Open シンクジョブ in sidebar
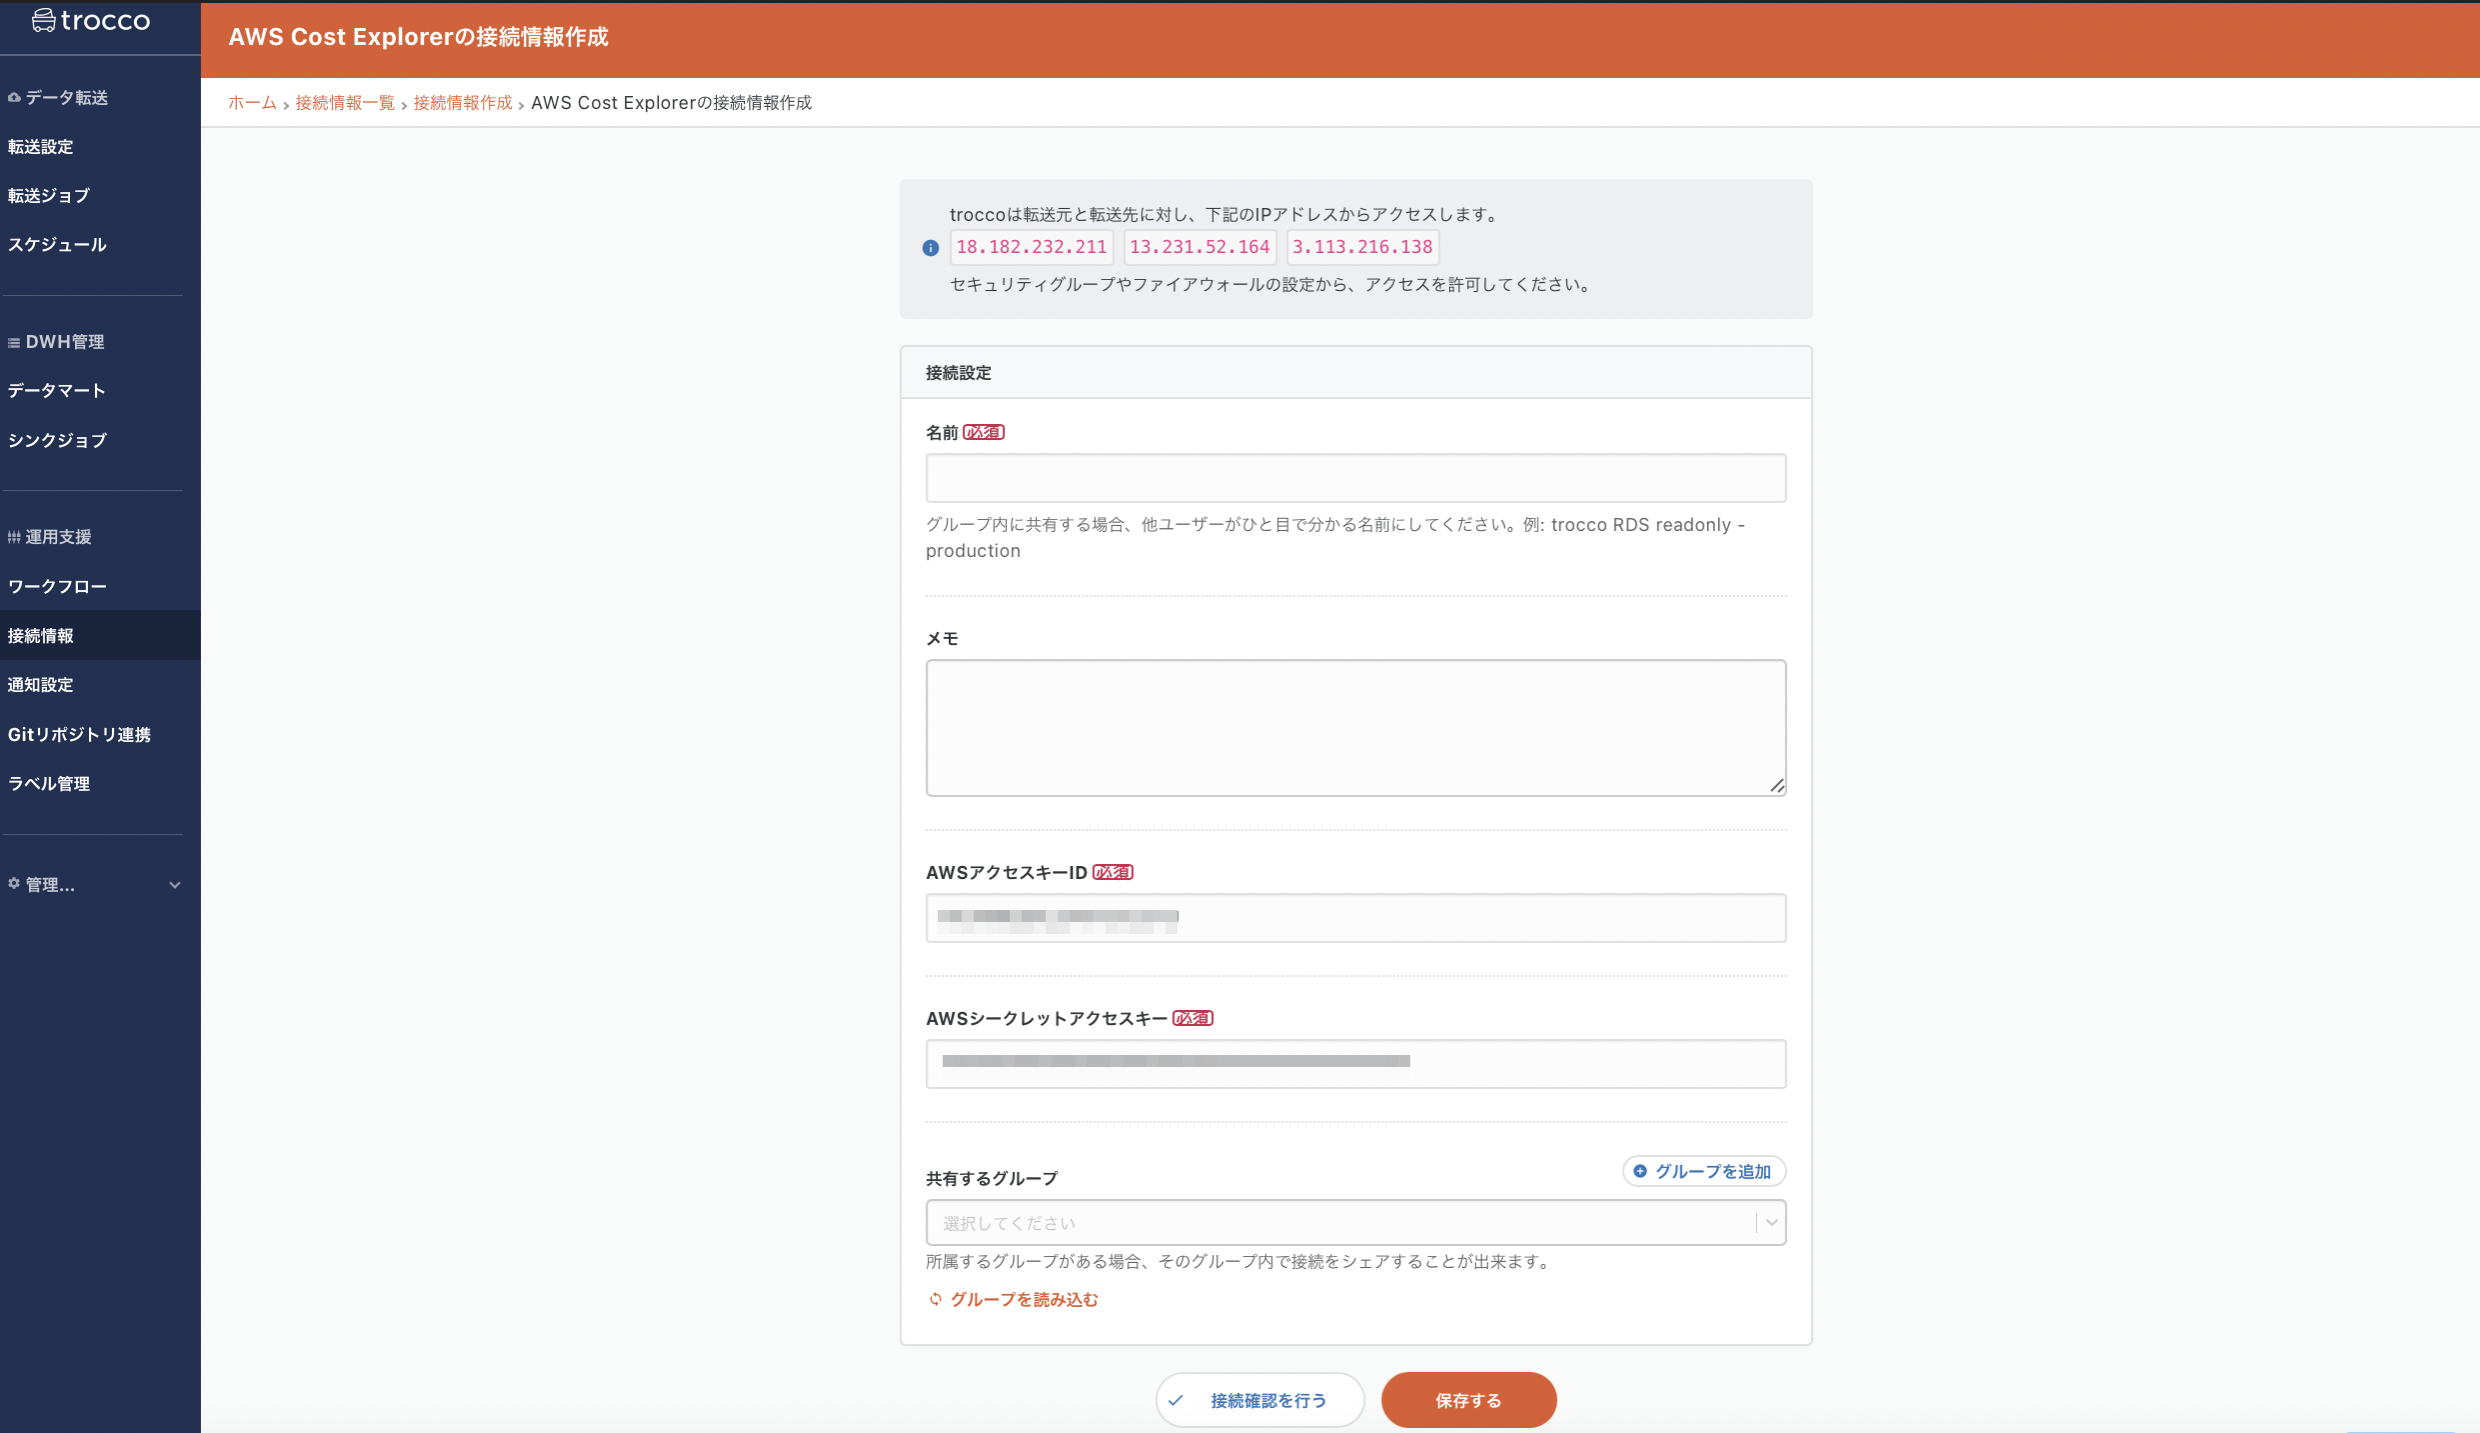 click(57, 440)
